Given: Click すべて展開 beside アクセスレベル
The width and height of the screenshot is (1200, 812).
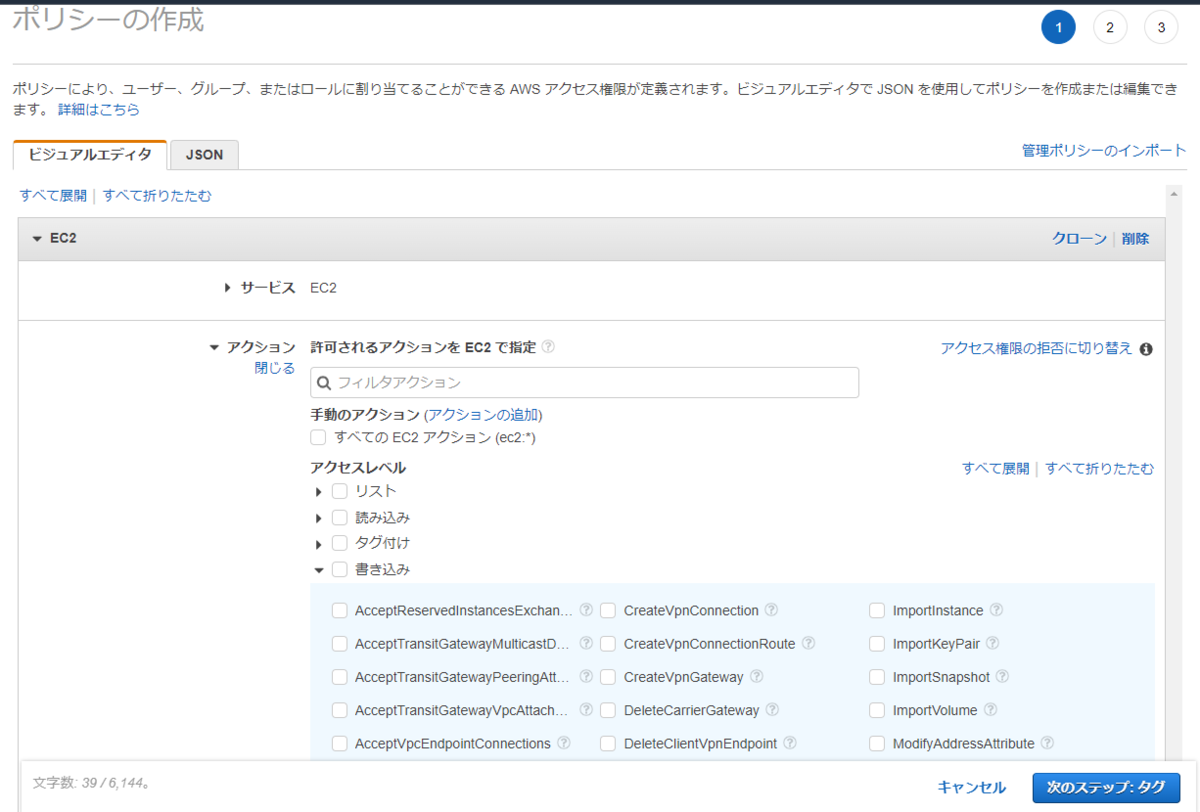Looking at the screenshot, I should coord(995,468).
